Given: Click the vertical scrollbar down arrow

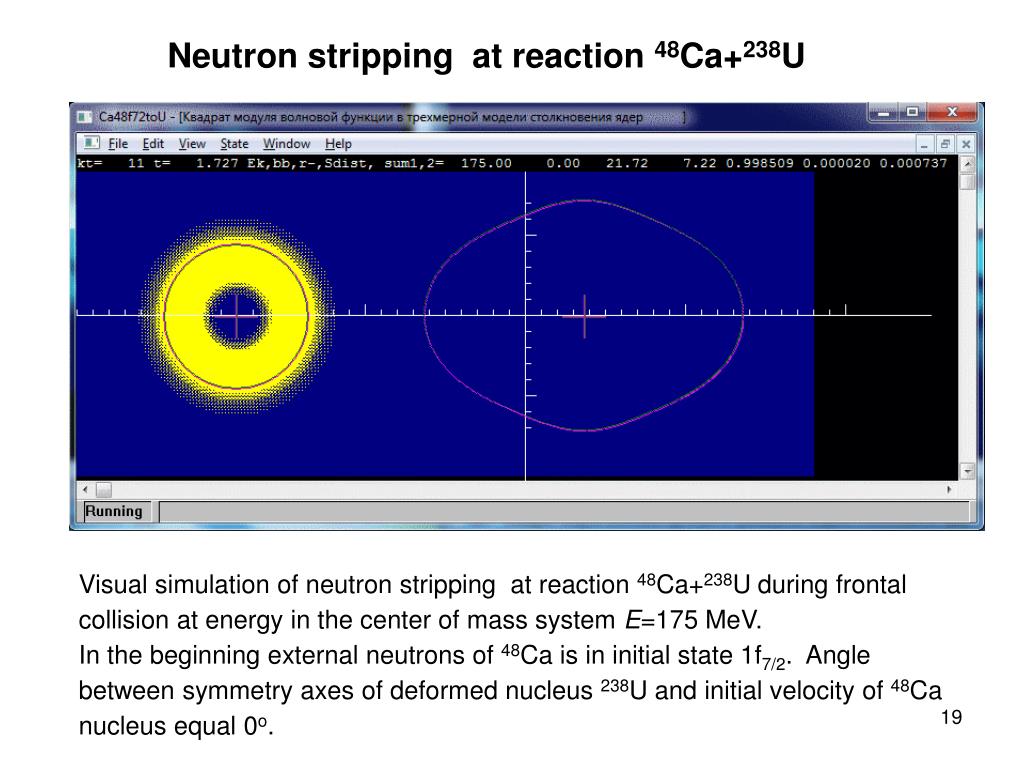Looking at the screenshot, I should click(968, 470).
